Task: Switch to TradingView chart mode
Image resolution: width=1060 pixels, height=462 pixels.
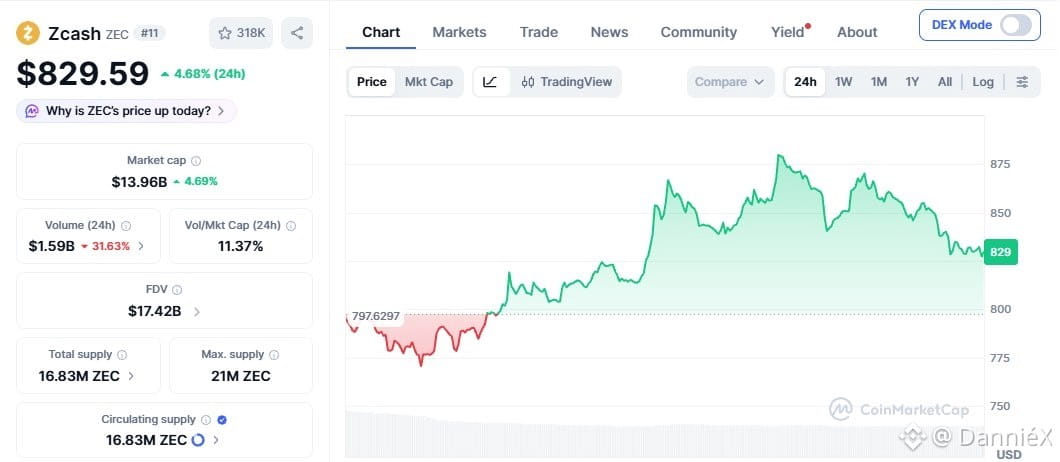Action: click(x=567, y=82)
